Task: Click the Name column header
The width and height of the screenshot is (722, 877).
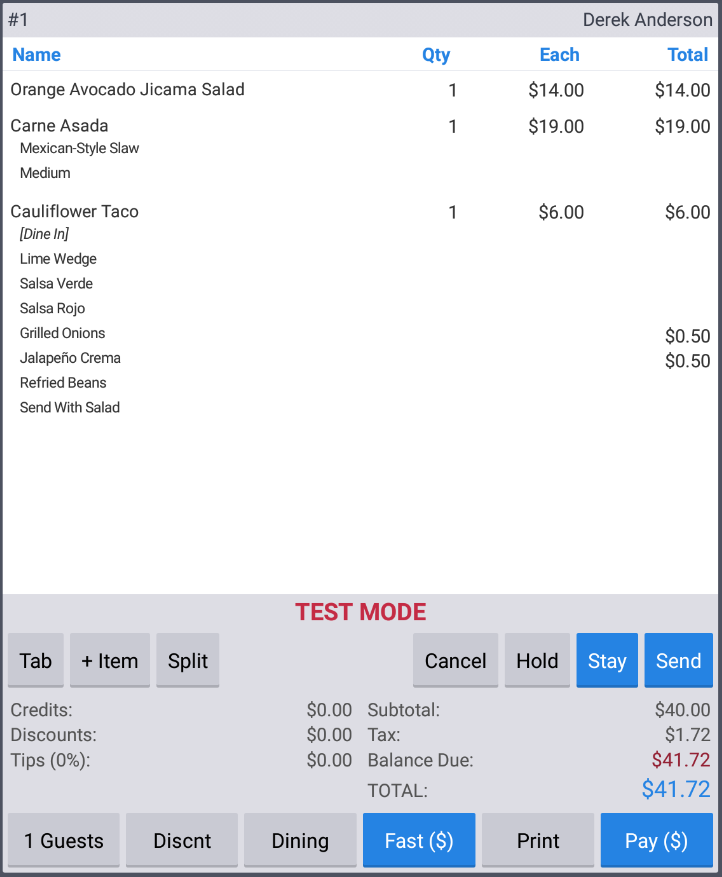Action: coord(37,55)
